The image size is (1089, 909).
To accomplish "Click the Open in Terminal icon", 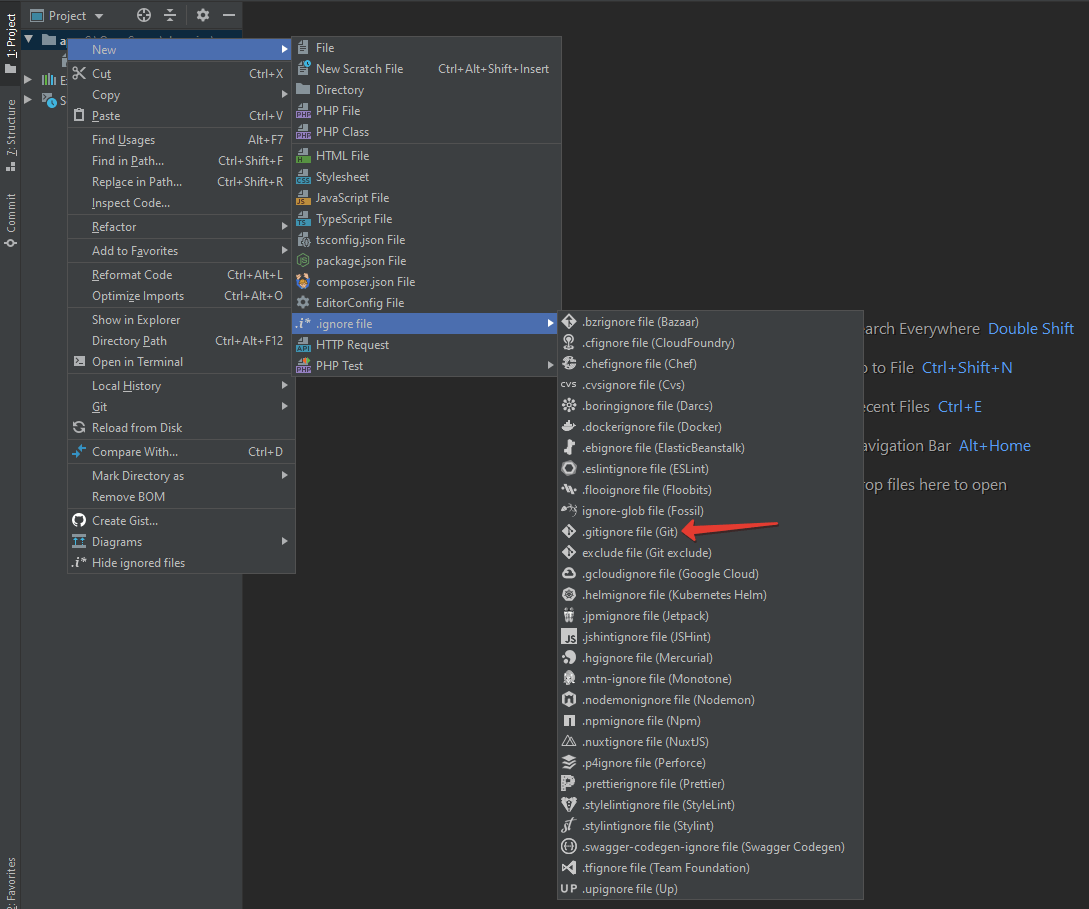I will point(80,362).
